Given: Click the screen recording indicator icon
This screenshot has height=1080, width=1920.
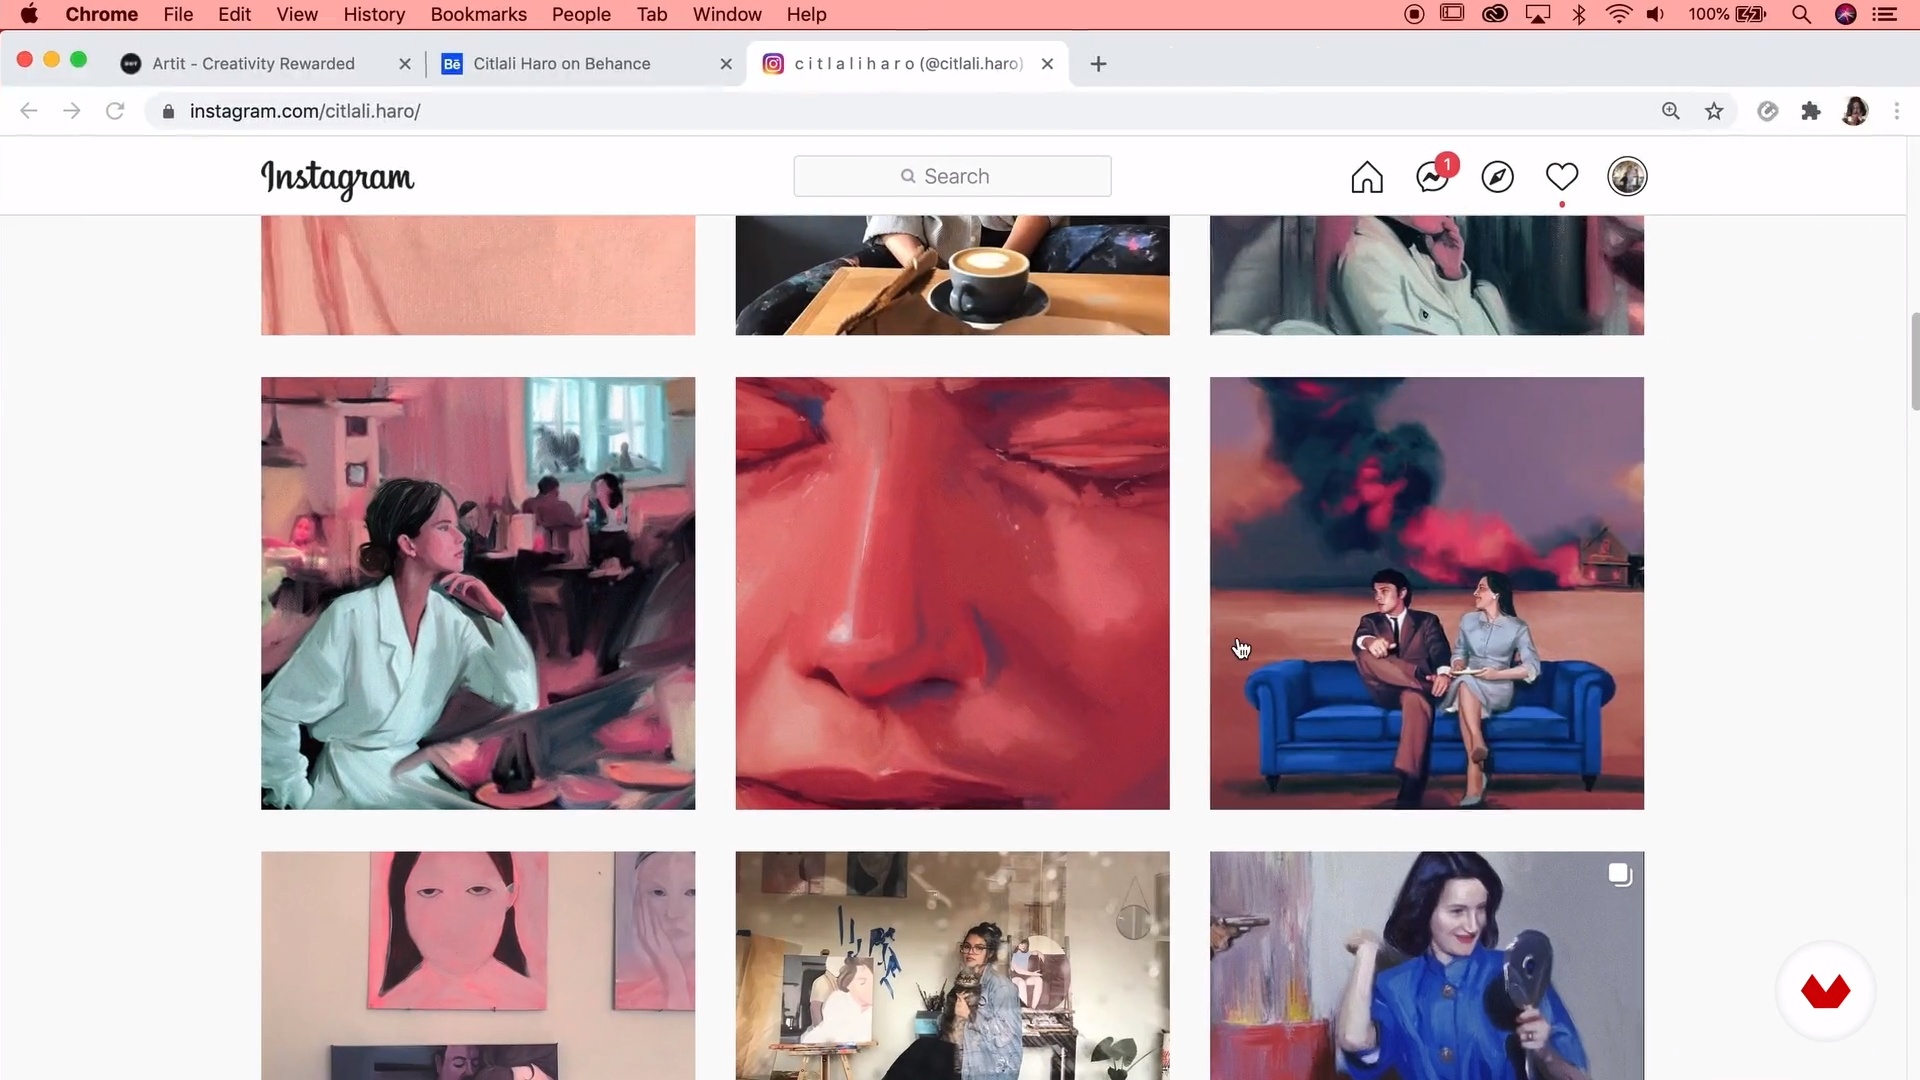Looking at the screenshot, I should [1414, 14].
